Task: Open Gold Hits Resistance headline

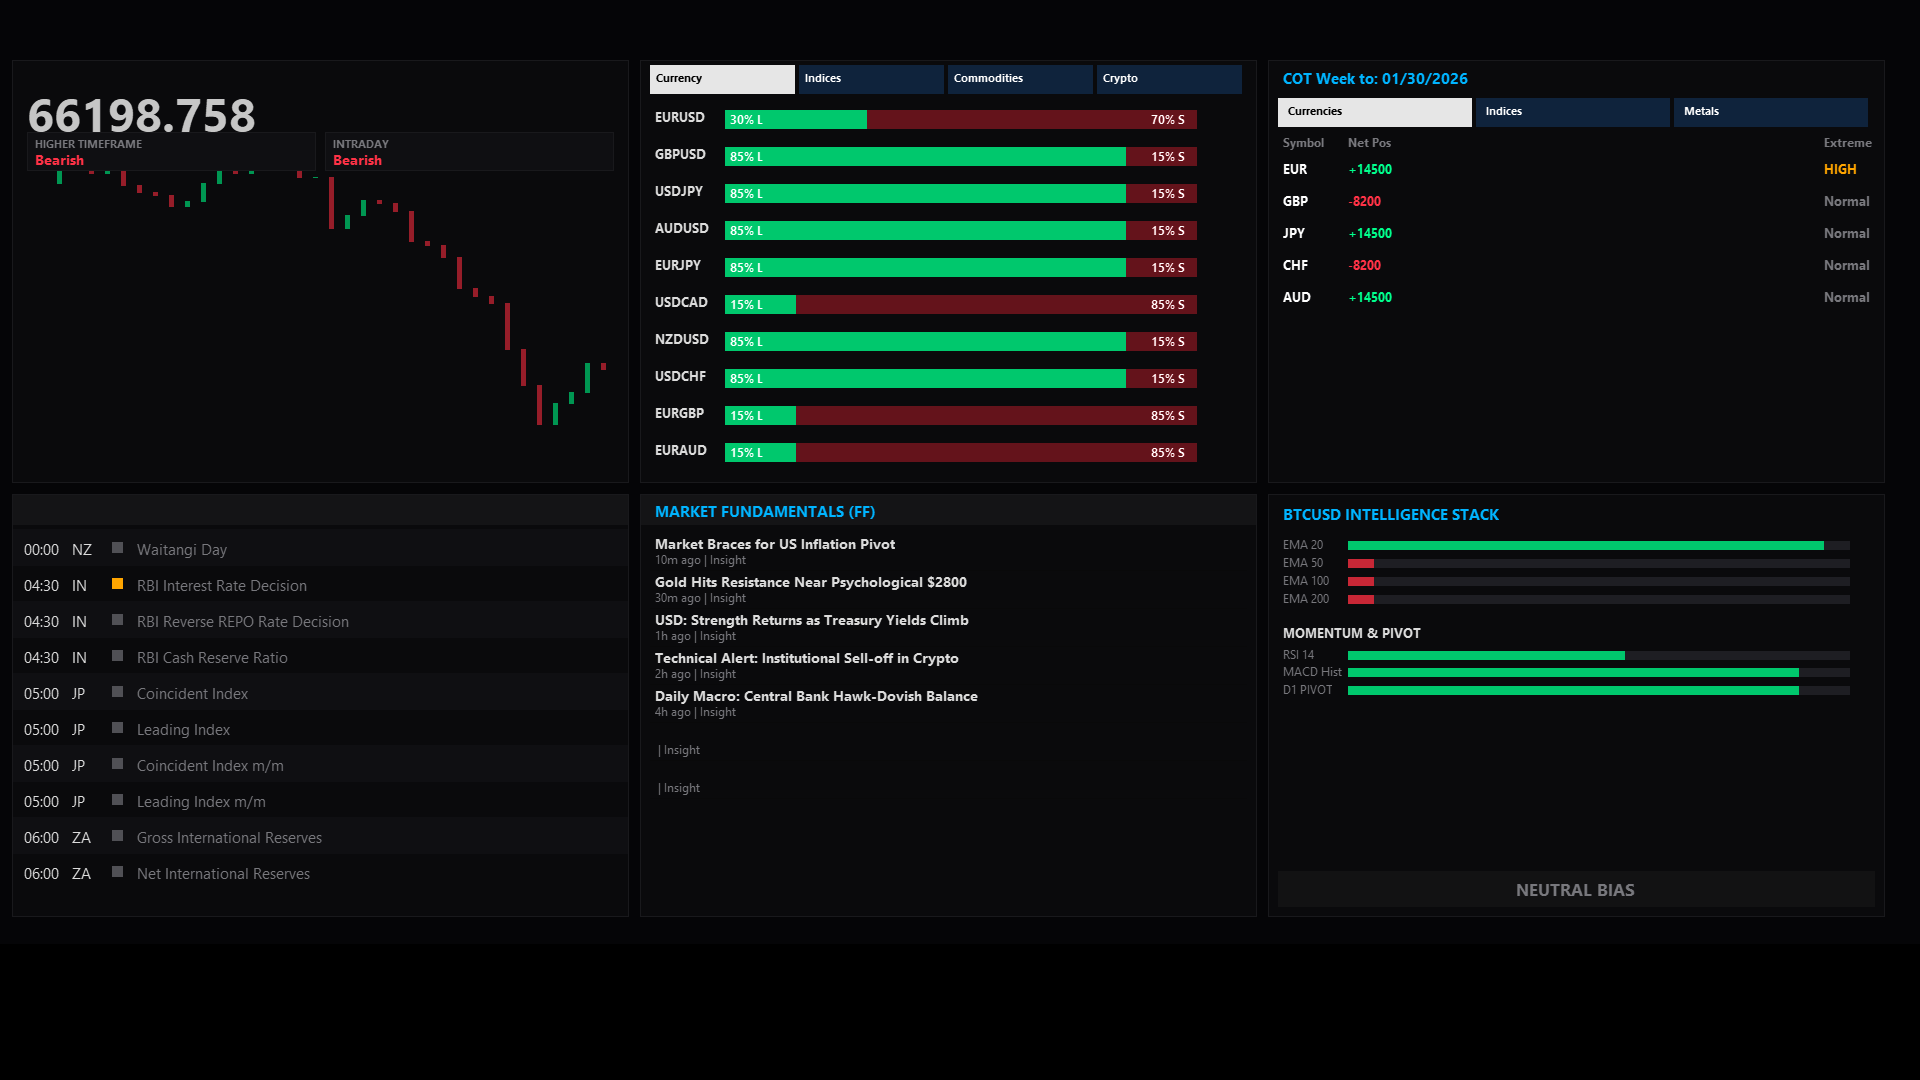Action: tap(810, 583)
